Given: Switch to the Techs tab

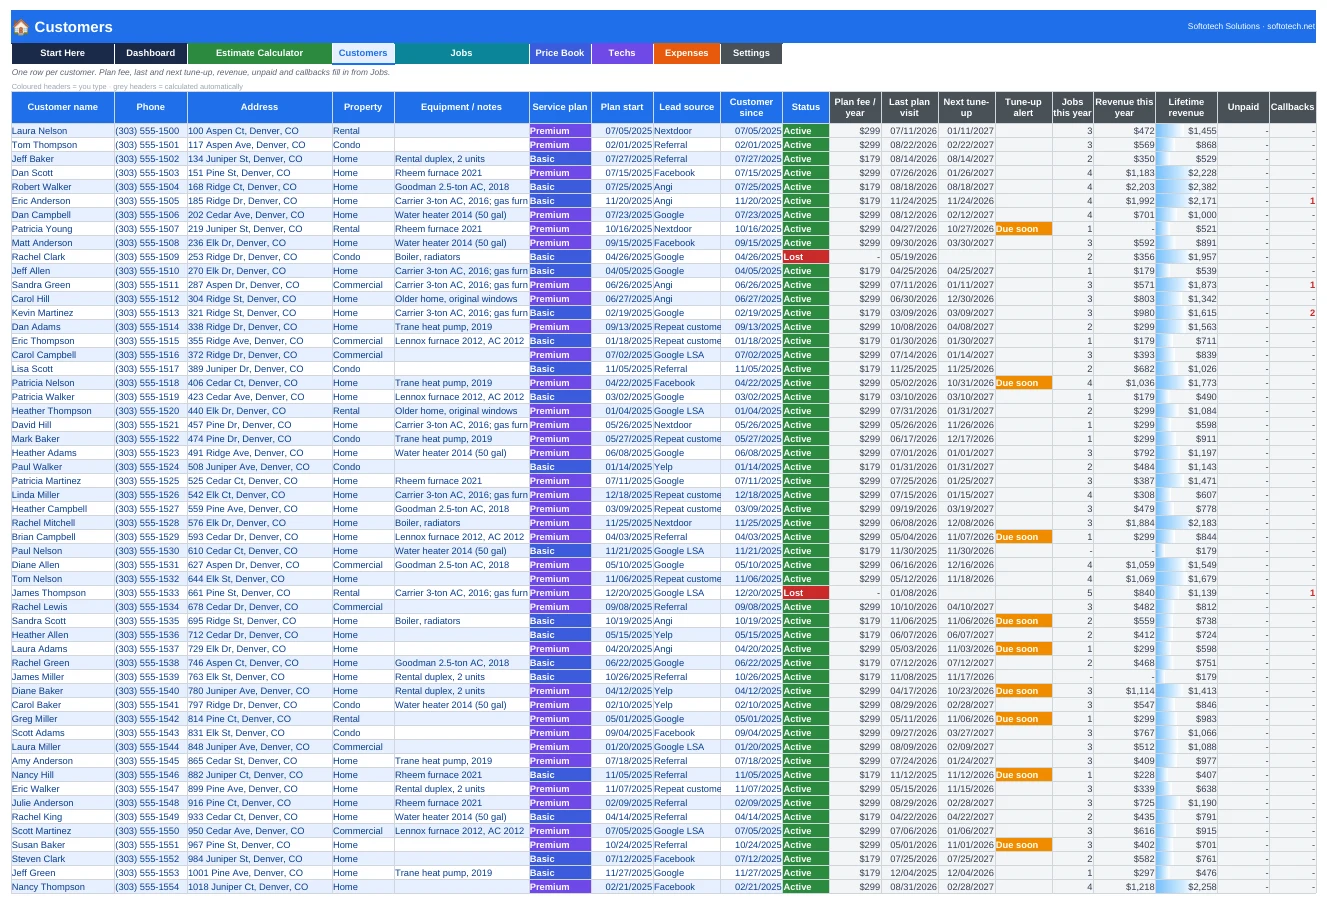Looking at the screenshot, I should [622, 53].
